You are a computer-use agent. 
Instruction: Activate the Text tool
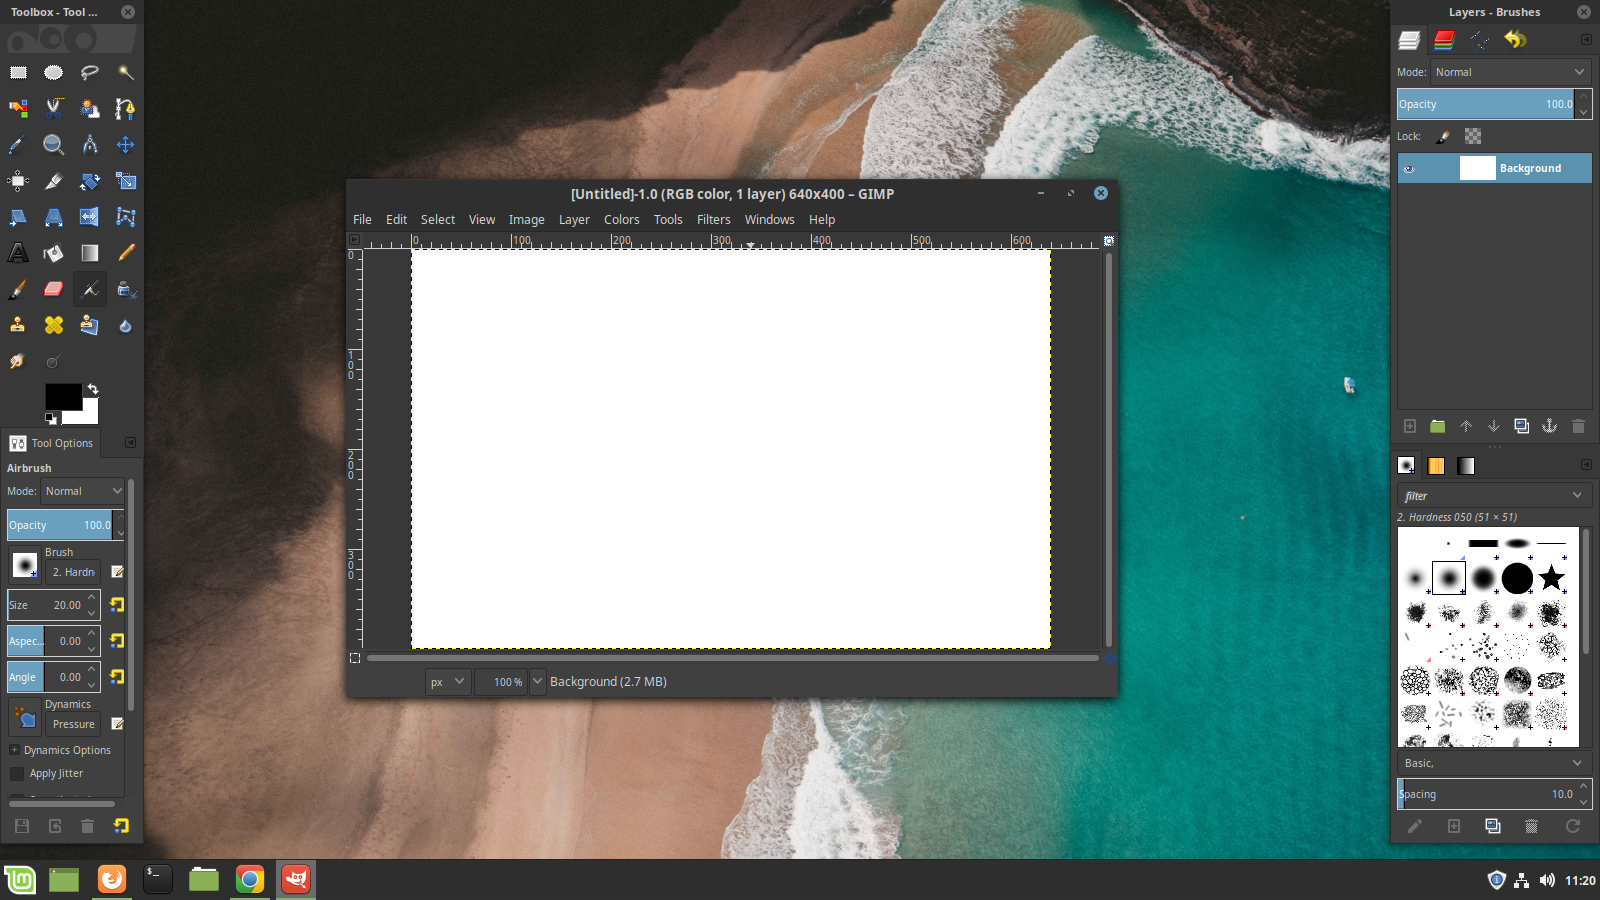point(18,253)
